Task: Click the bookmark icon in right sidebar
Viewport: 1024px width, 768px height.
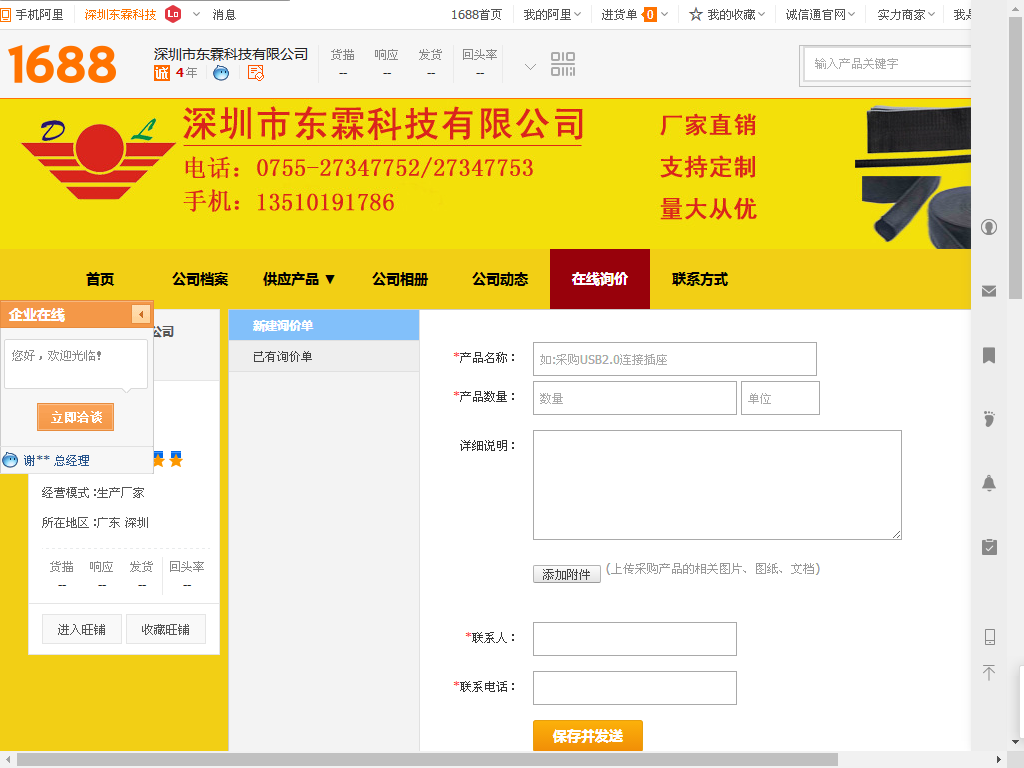Action: pos(989,355)
